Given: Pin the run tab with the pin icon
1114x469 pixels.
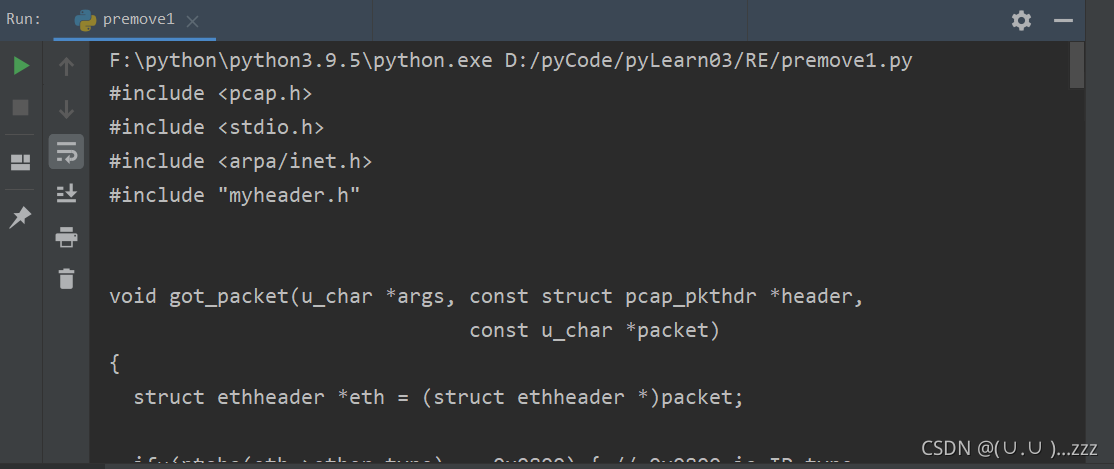Looking at the screenshot, I should click(21, 217).
